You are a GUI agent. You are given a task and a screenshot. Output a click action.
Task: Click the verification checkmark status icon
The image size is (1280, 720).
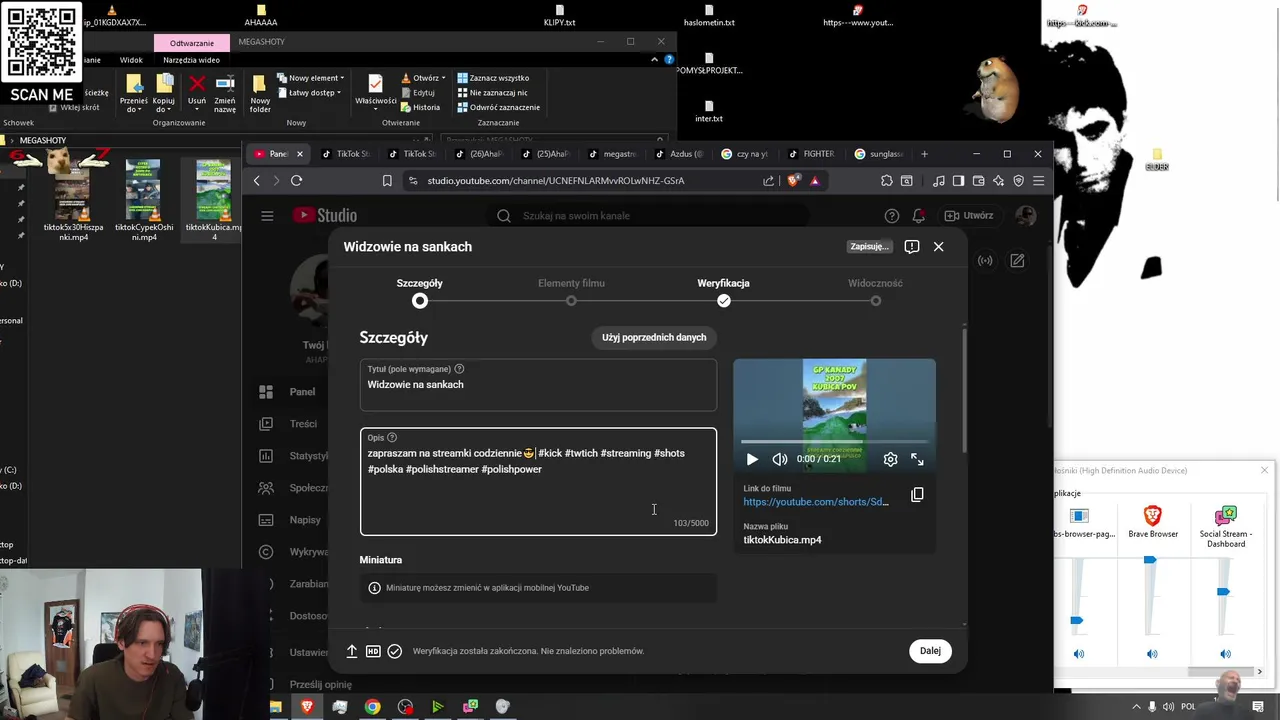395,651
